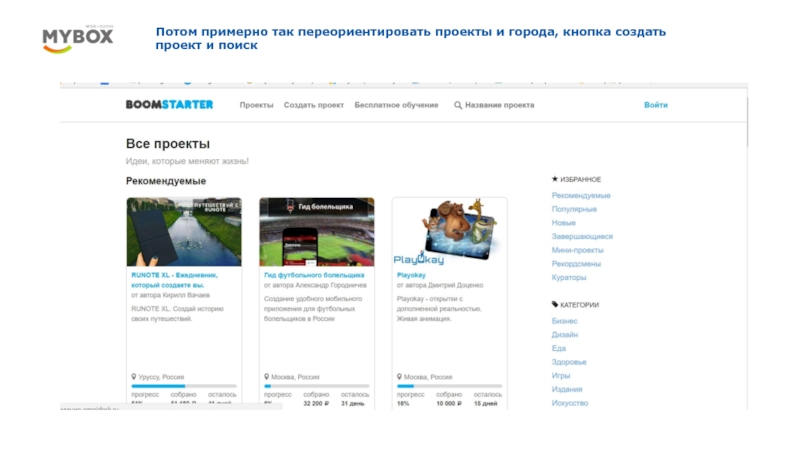800x450 pixels.
Task: Click the search magnifier icon
Action: [x=458, y=105]
